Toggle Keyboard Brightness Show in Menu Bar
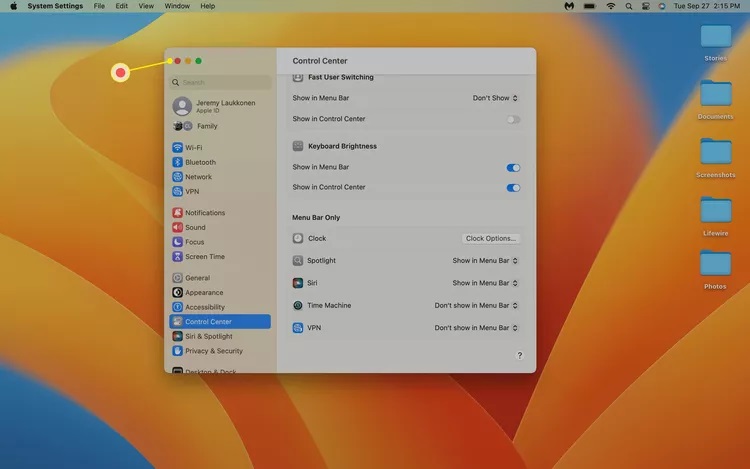 click(x=513, y=167)
